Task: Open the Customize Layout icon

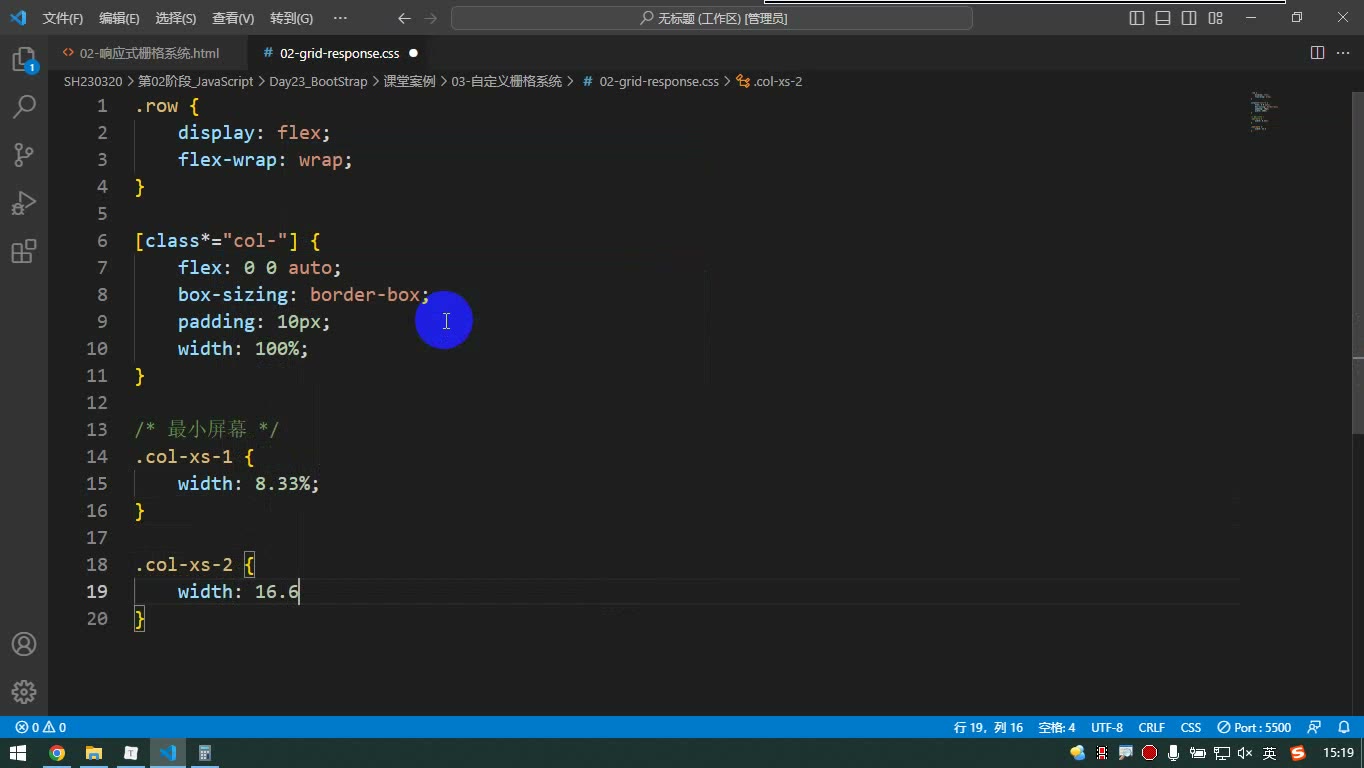Action: click(x=1216, y=18)
